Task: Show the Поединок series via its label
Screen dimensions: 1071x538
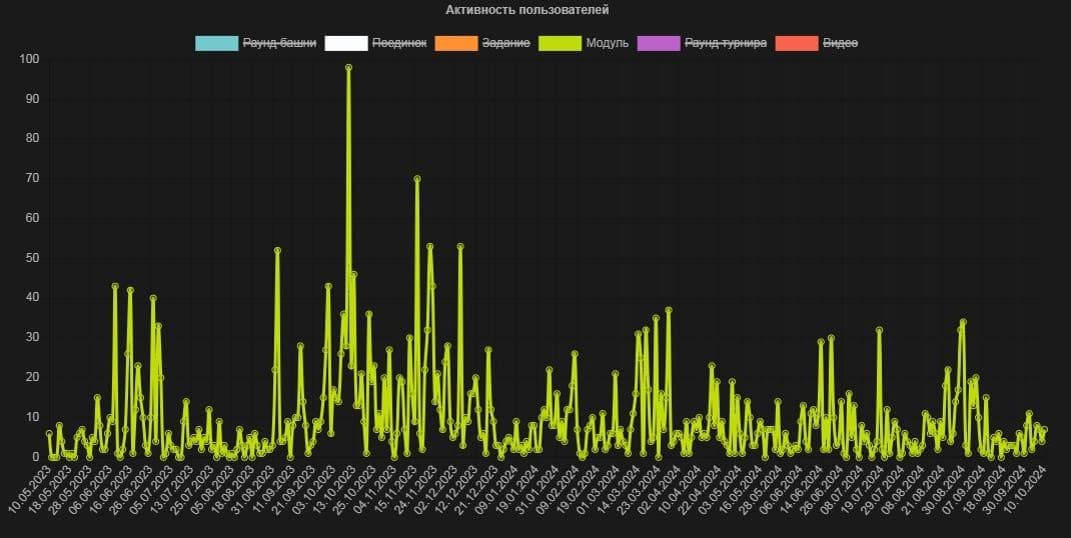Action: [x=399, y=43]
